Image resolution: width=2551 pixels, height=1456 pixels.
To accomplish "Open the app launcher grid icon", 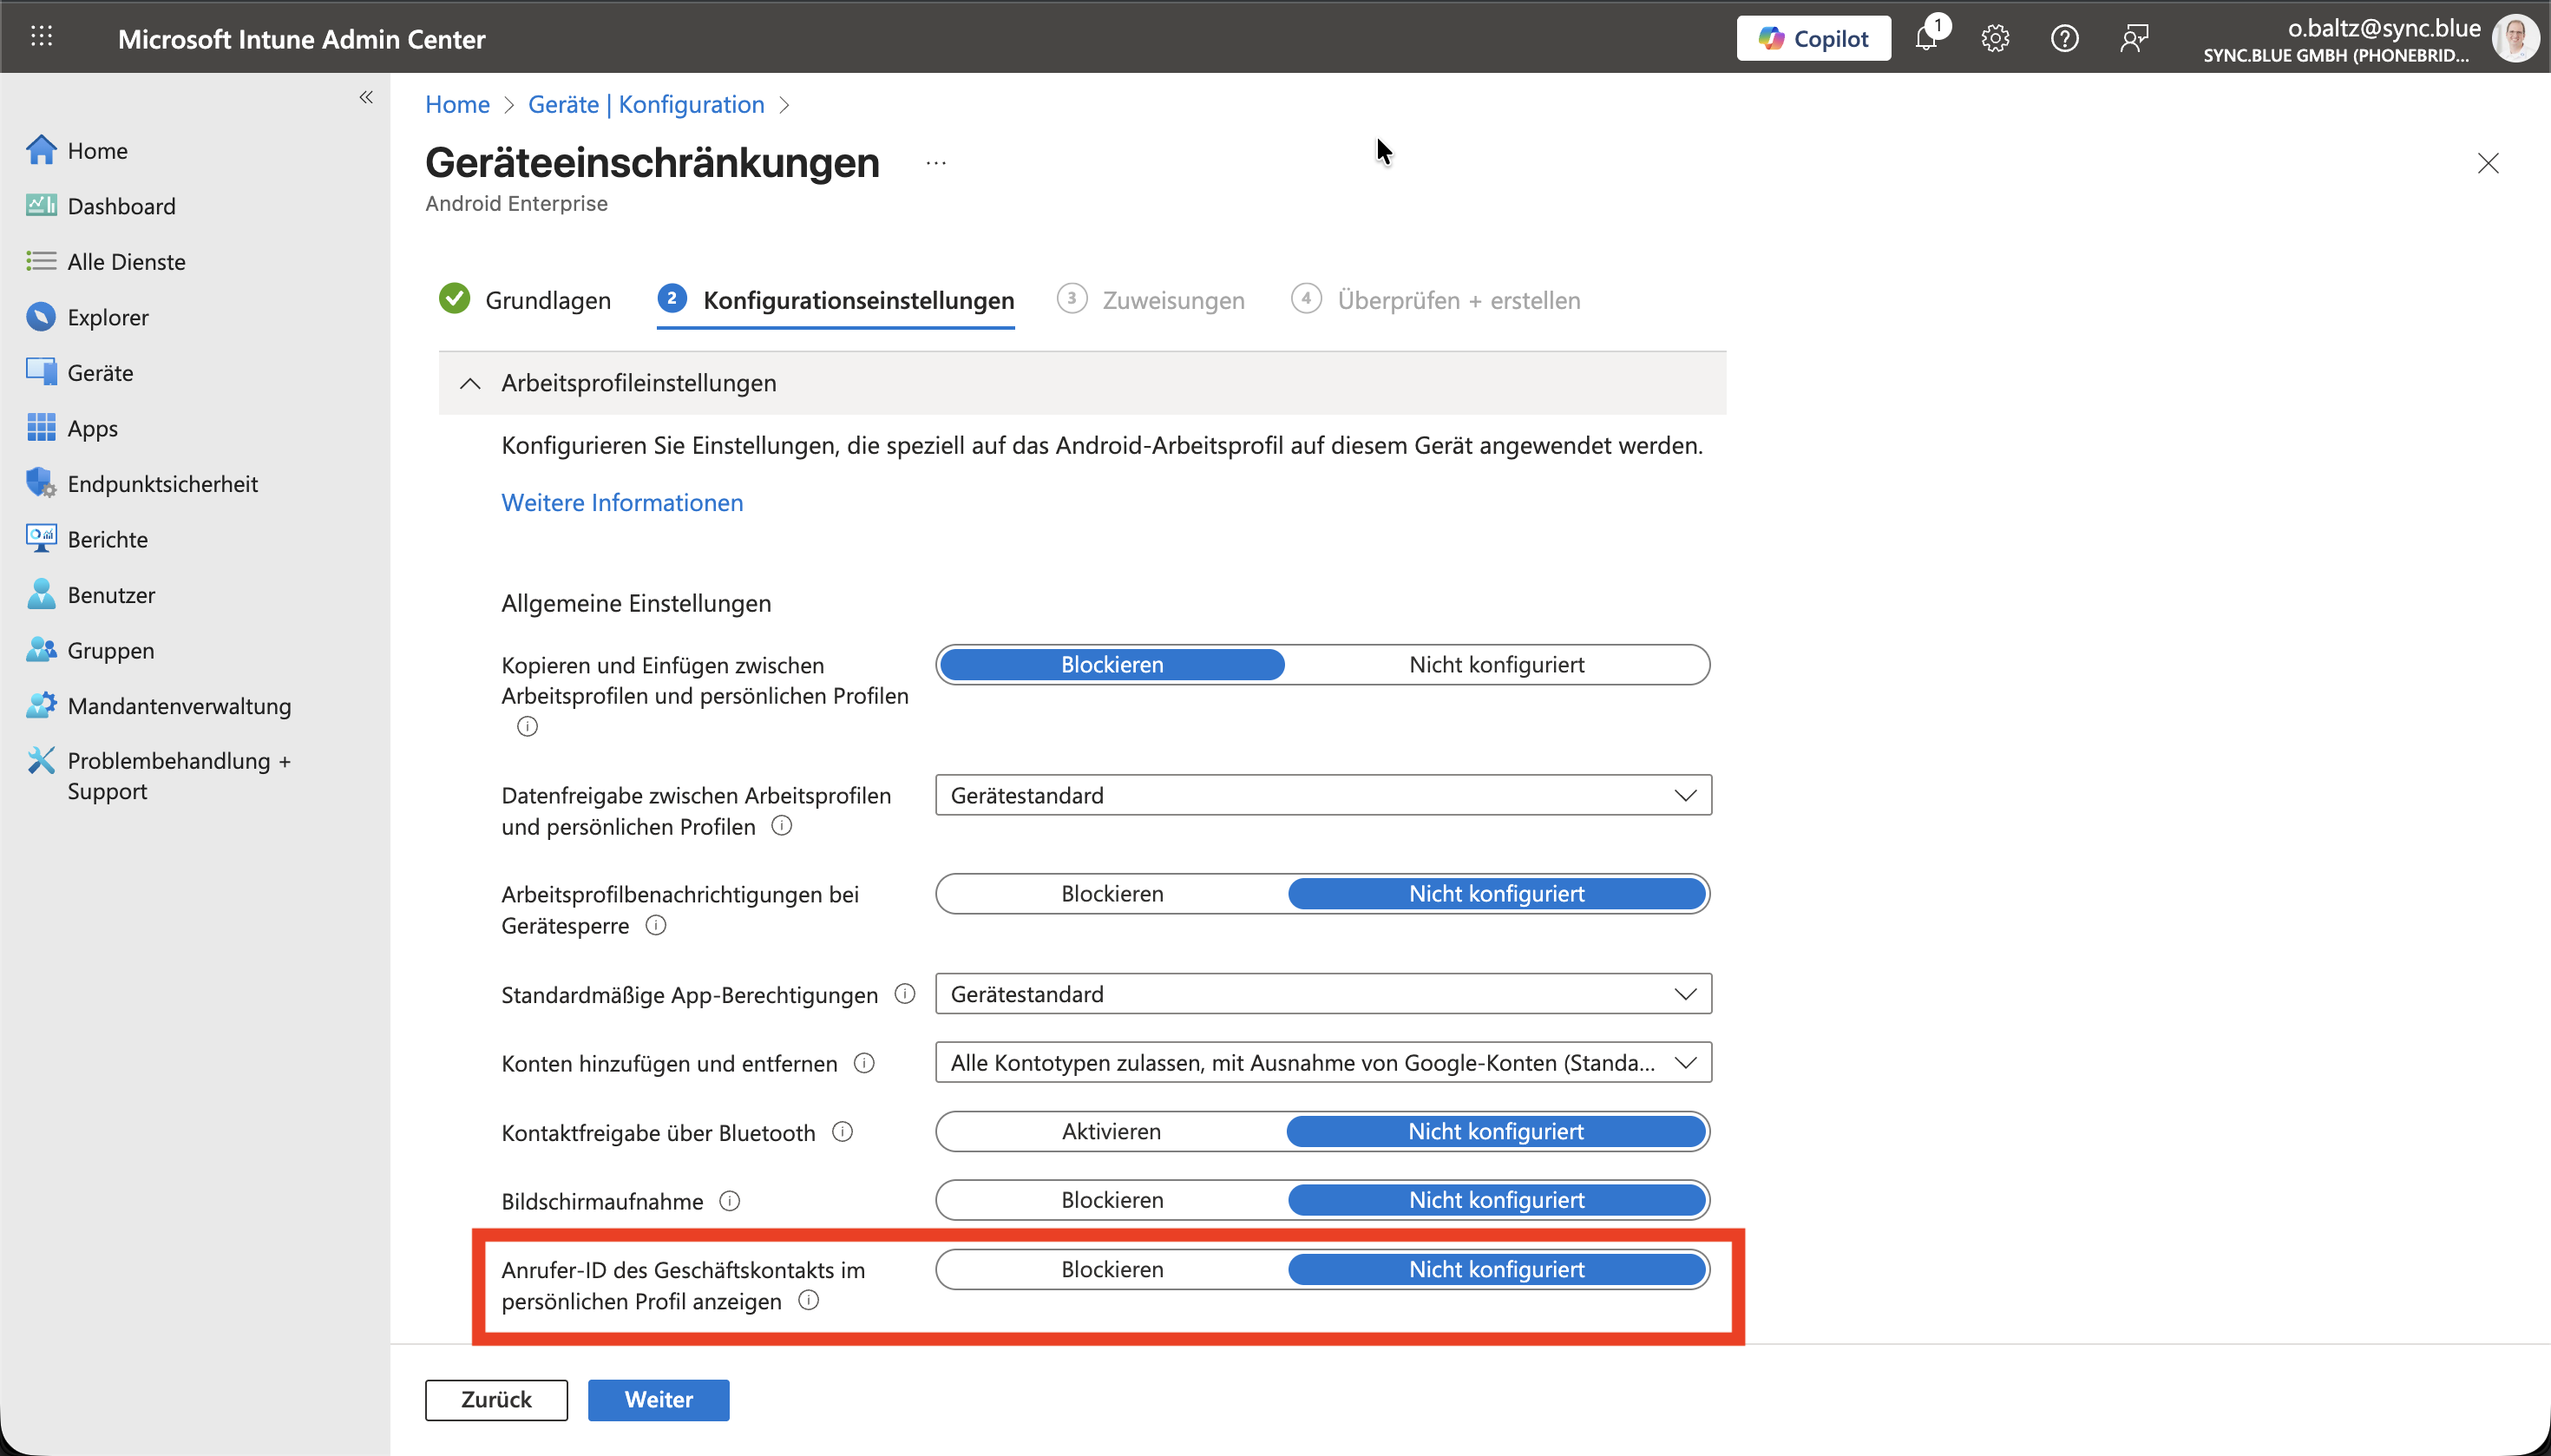I will 41,38.
